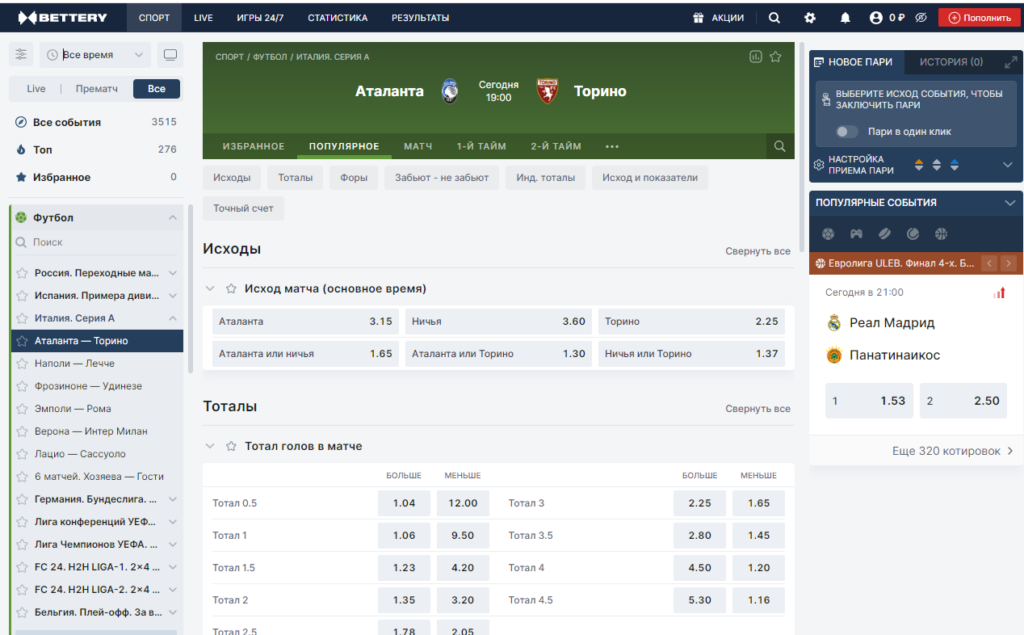Open the search icon in top navigation
Screen dimensions: 1024x635
pyautogui.click(x=774, y=18)
